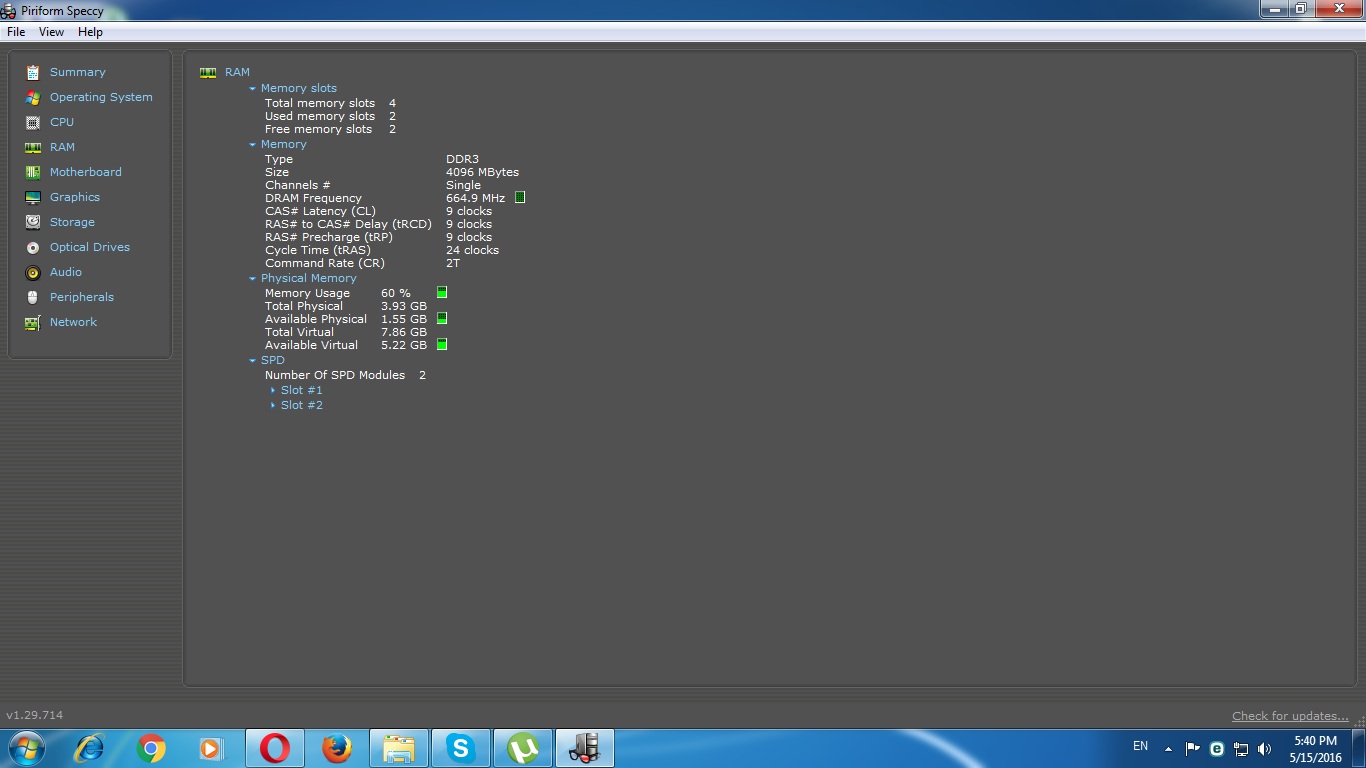Click the Graphics monitor icon
Viewport: 1366px width, 768px height.
33,197
